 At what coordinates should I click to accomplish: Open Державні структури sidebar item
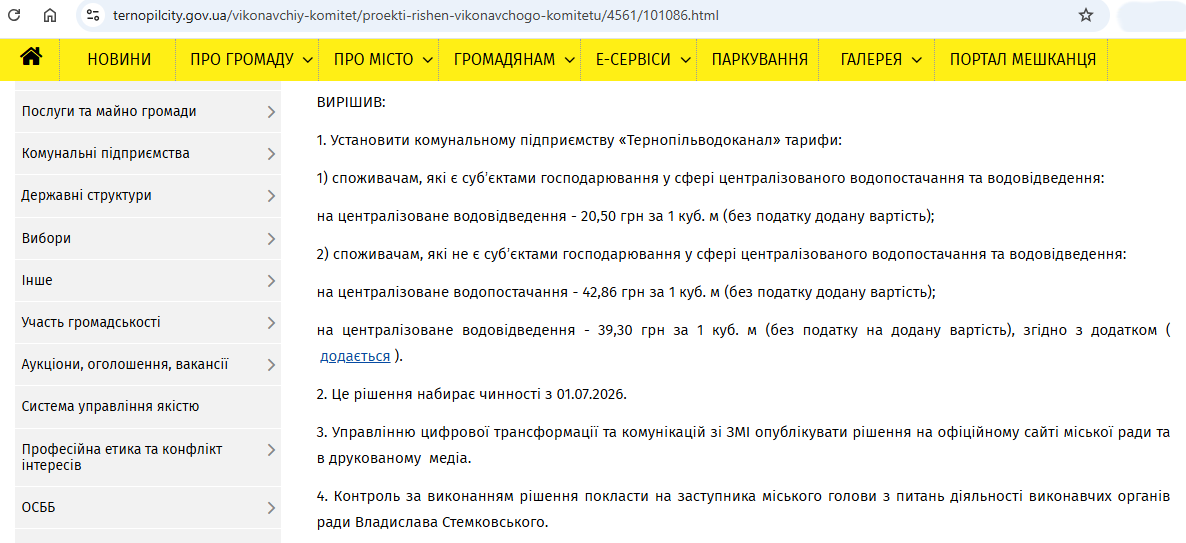coord(147,196)
